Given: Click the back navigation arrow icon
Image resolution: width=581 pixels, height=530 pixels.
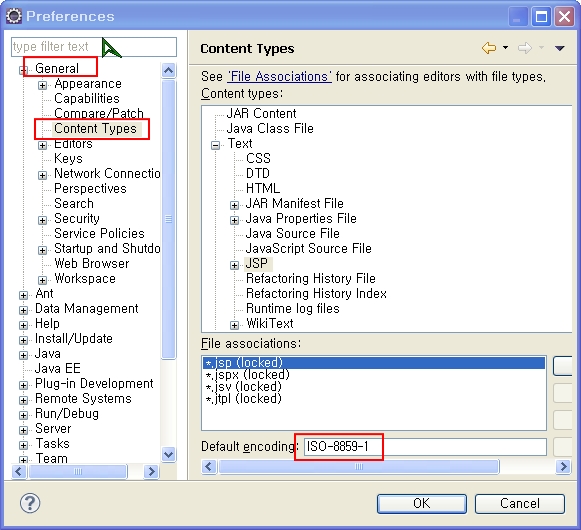Looking at the screenshot, I should click(489, 48).
